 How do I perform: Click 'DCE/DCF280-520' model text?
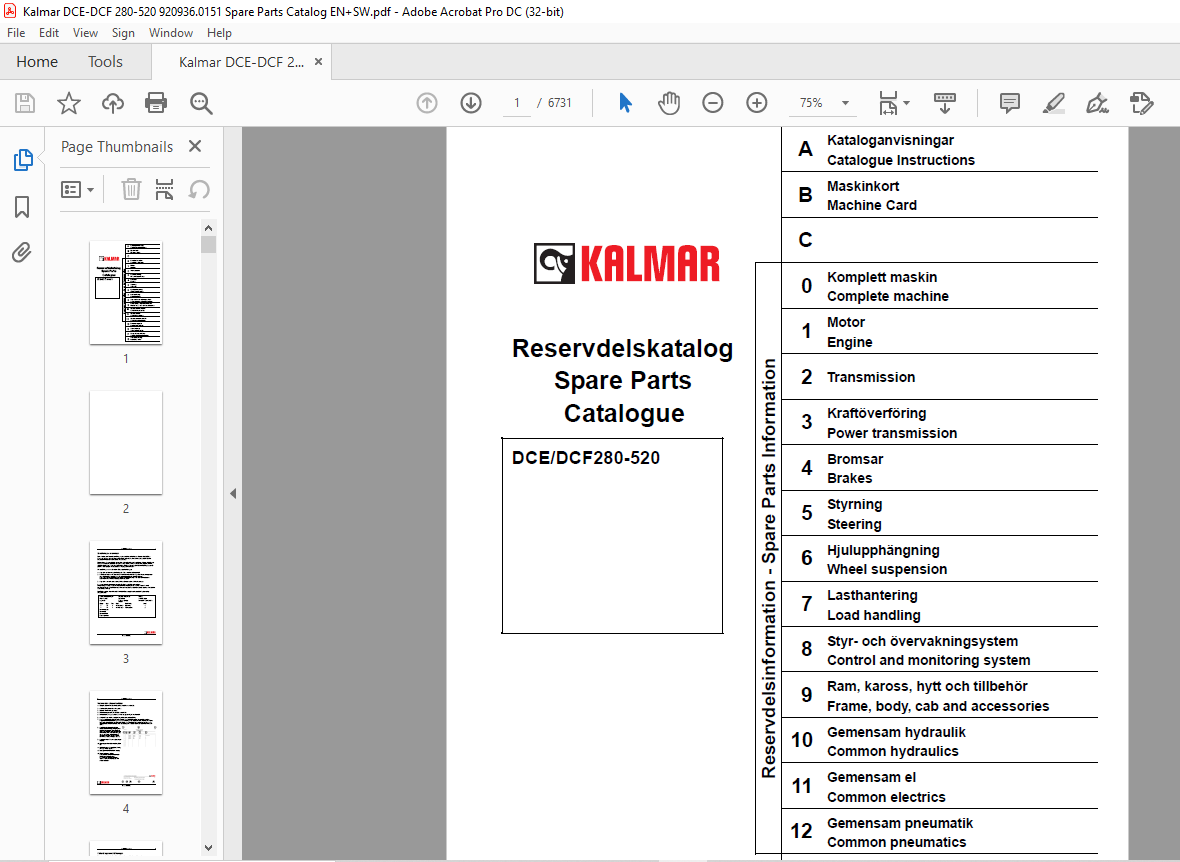pyautogui.click(x=585, y=458)
